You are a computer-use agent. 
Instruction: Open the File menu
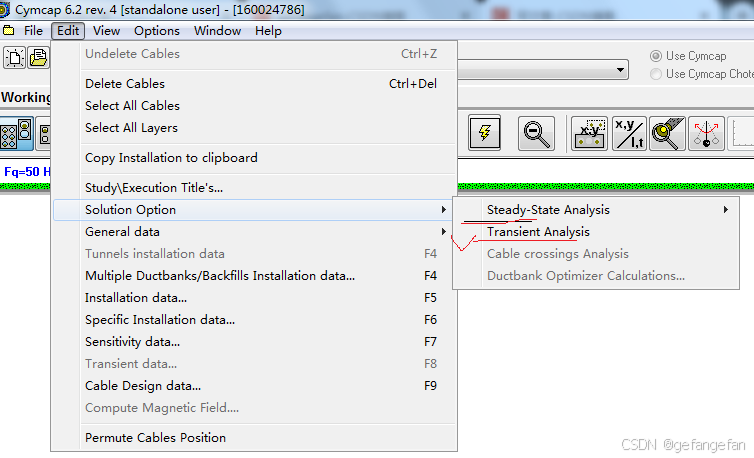point(33,31)
